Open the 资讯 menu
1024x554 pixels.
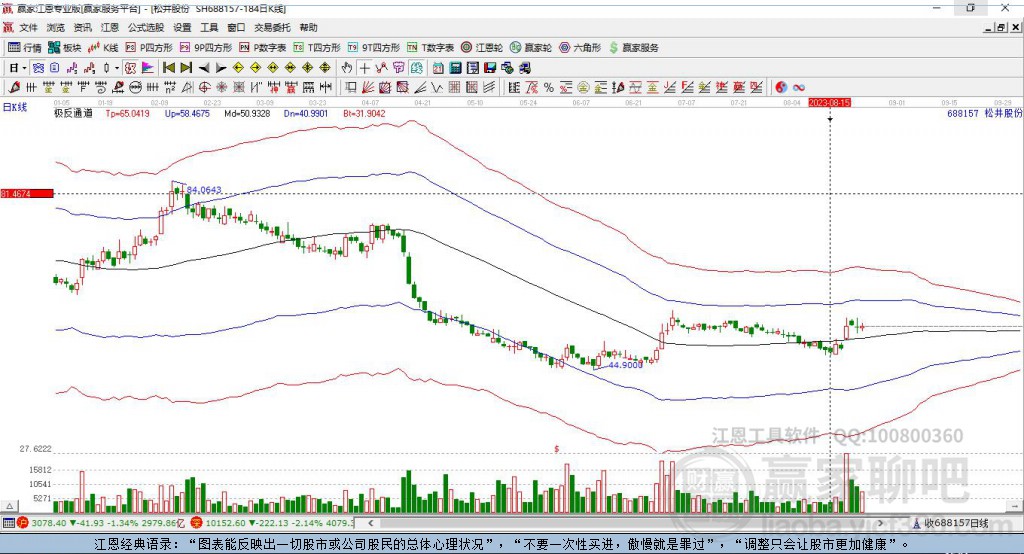click(82, 27)
